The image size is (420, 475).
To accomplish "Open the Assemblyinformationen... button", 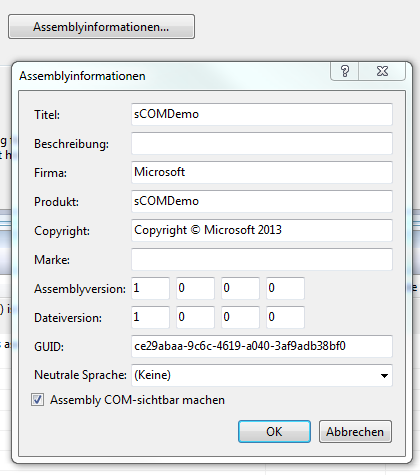I will coord(101,27).
